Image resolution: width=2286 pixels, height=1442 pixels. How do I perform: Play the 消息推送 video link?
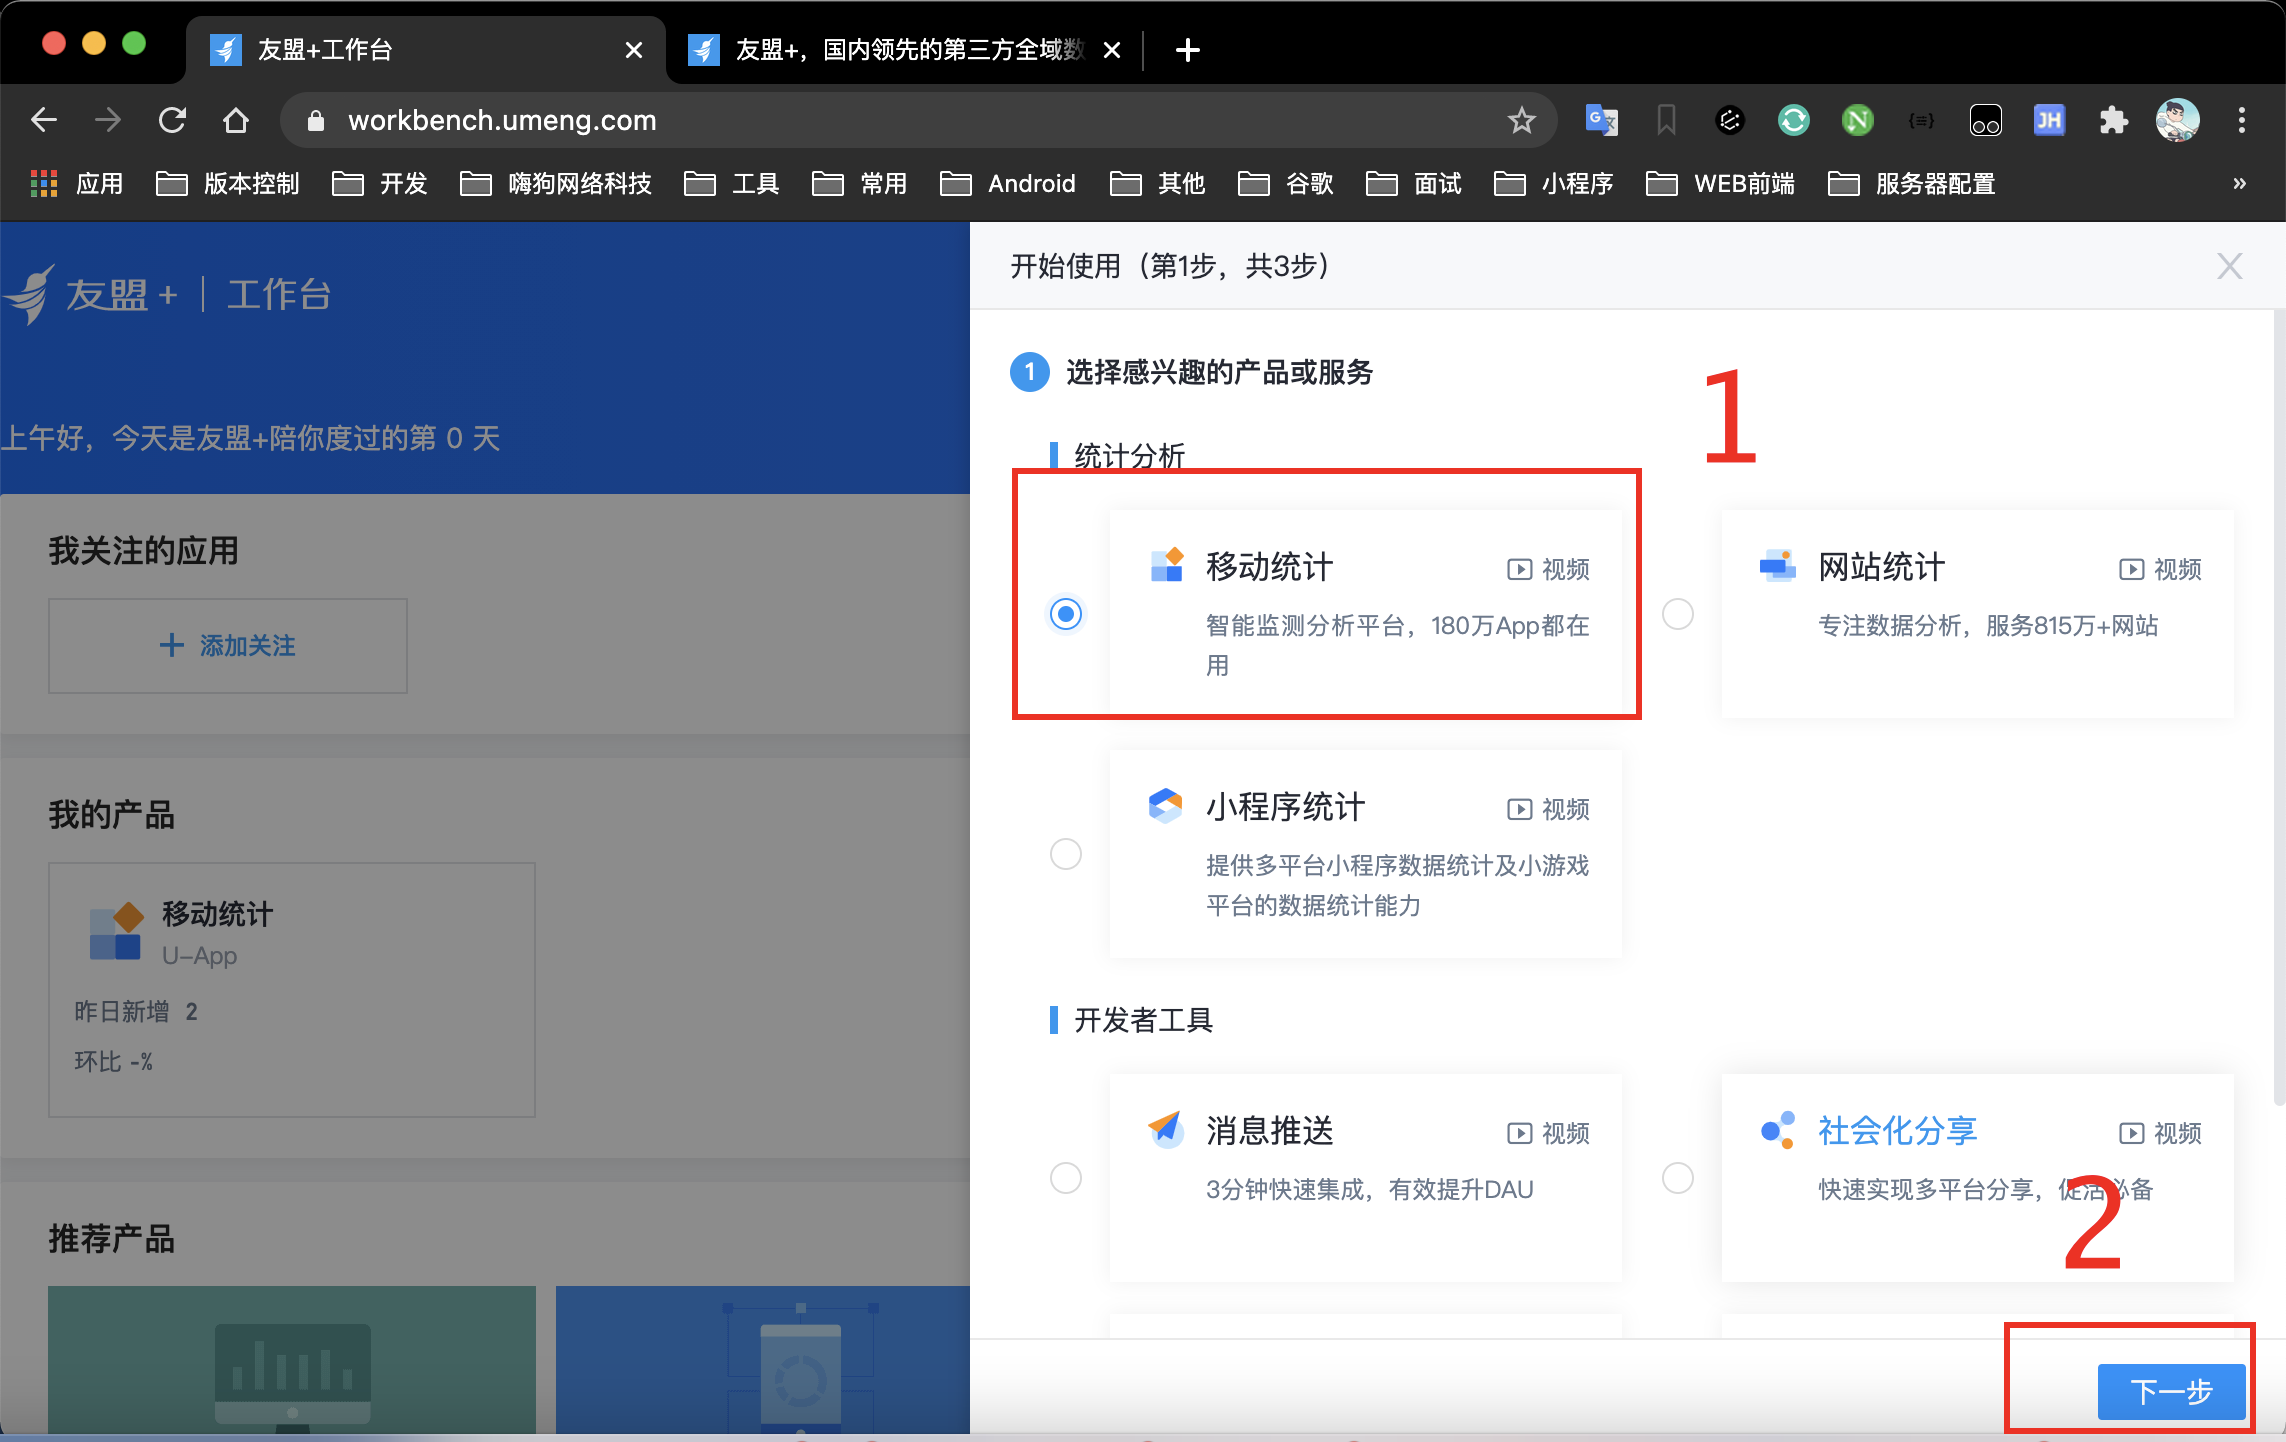pyautogui.click(x=1548, y=1133)
